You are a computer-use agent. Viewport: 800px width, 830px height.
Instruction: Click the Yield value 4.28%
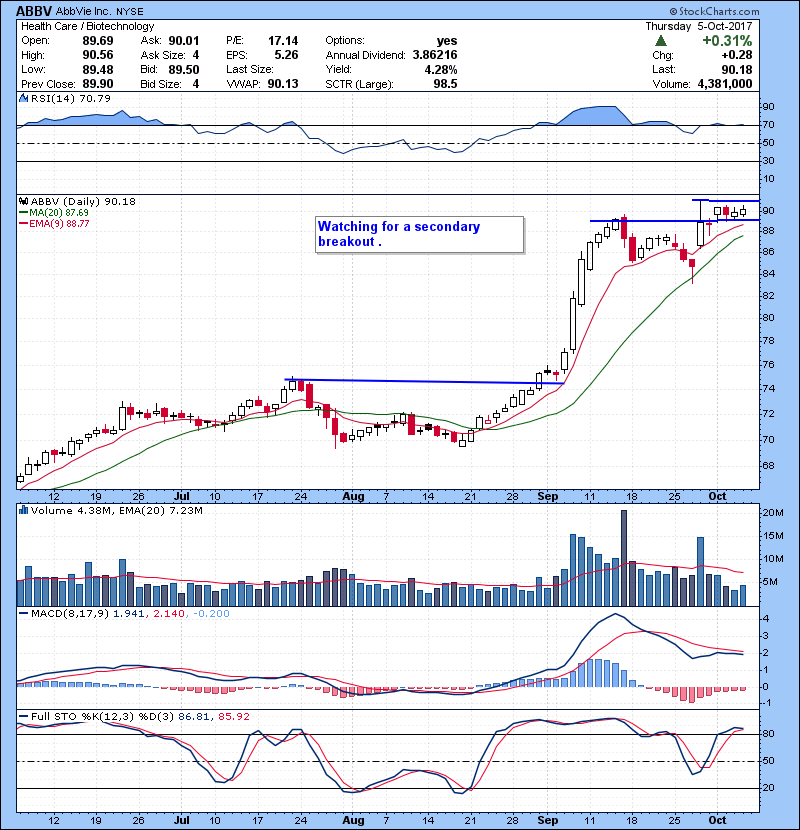coord(441,69)
